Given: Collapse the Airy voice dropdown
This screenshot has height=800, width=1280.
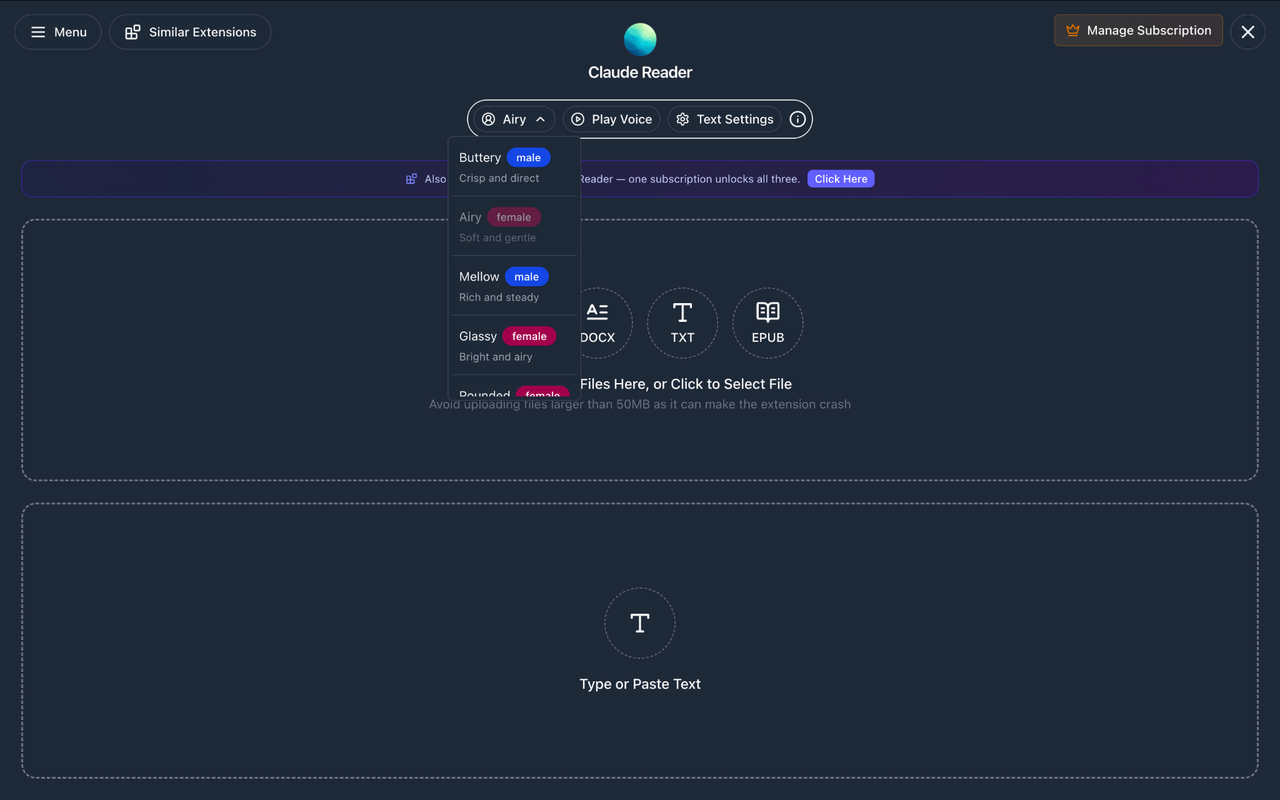Looking at the screenshot, I should (514, 119).
